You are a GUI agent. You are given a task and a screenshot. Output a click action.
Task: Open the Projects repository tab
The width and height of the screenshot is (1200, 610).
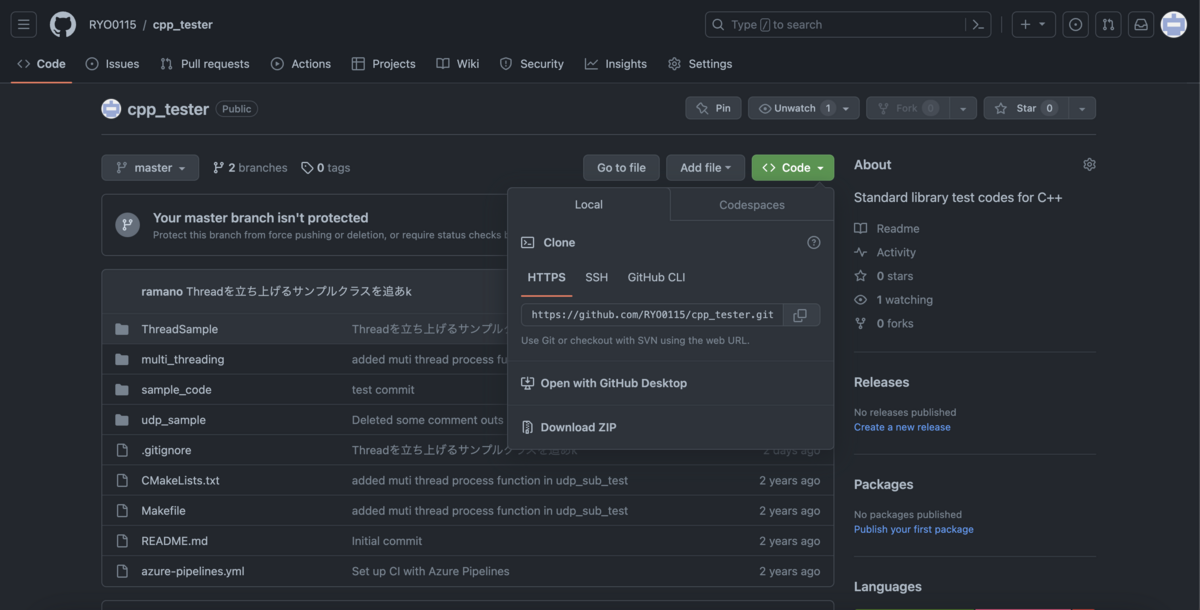384,64
